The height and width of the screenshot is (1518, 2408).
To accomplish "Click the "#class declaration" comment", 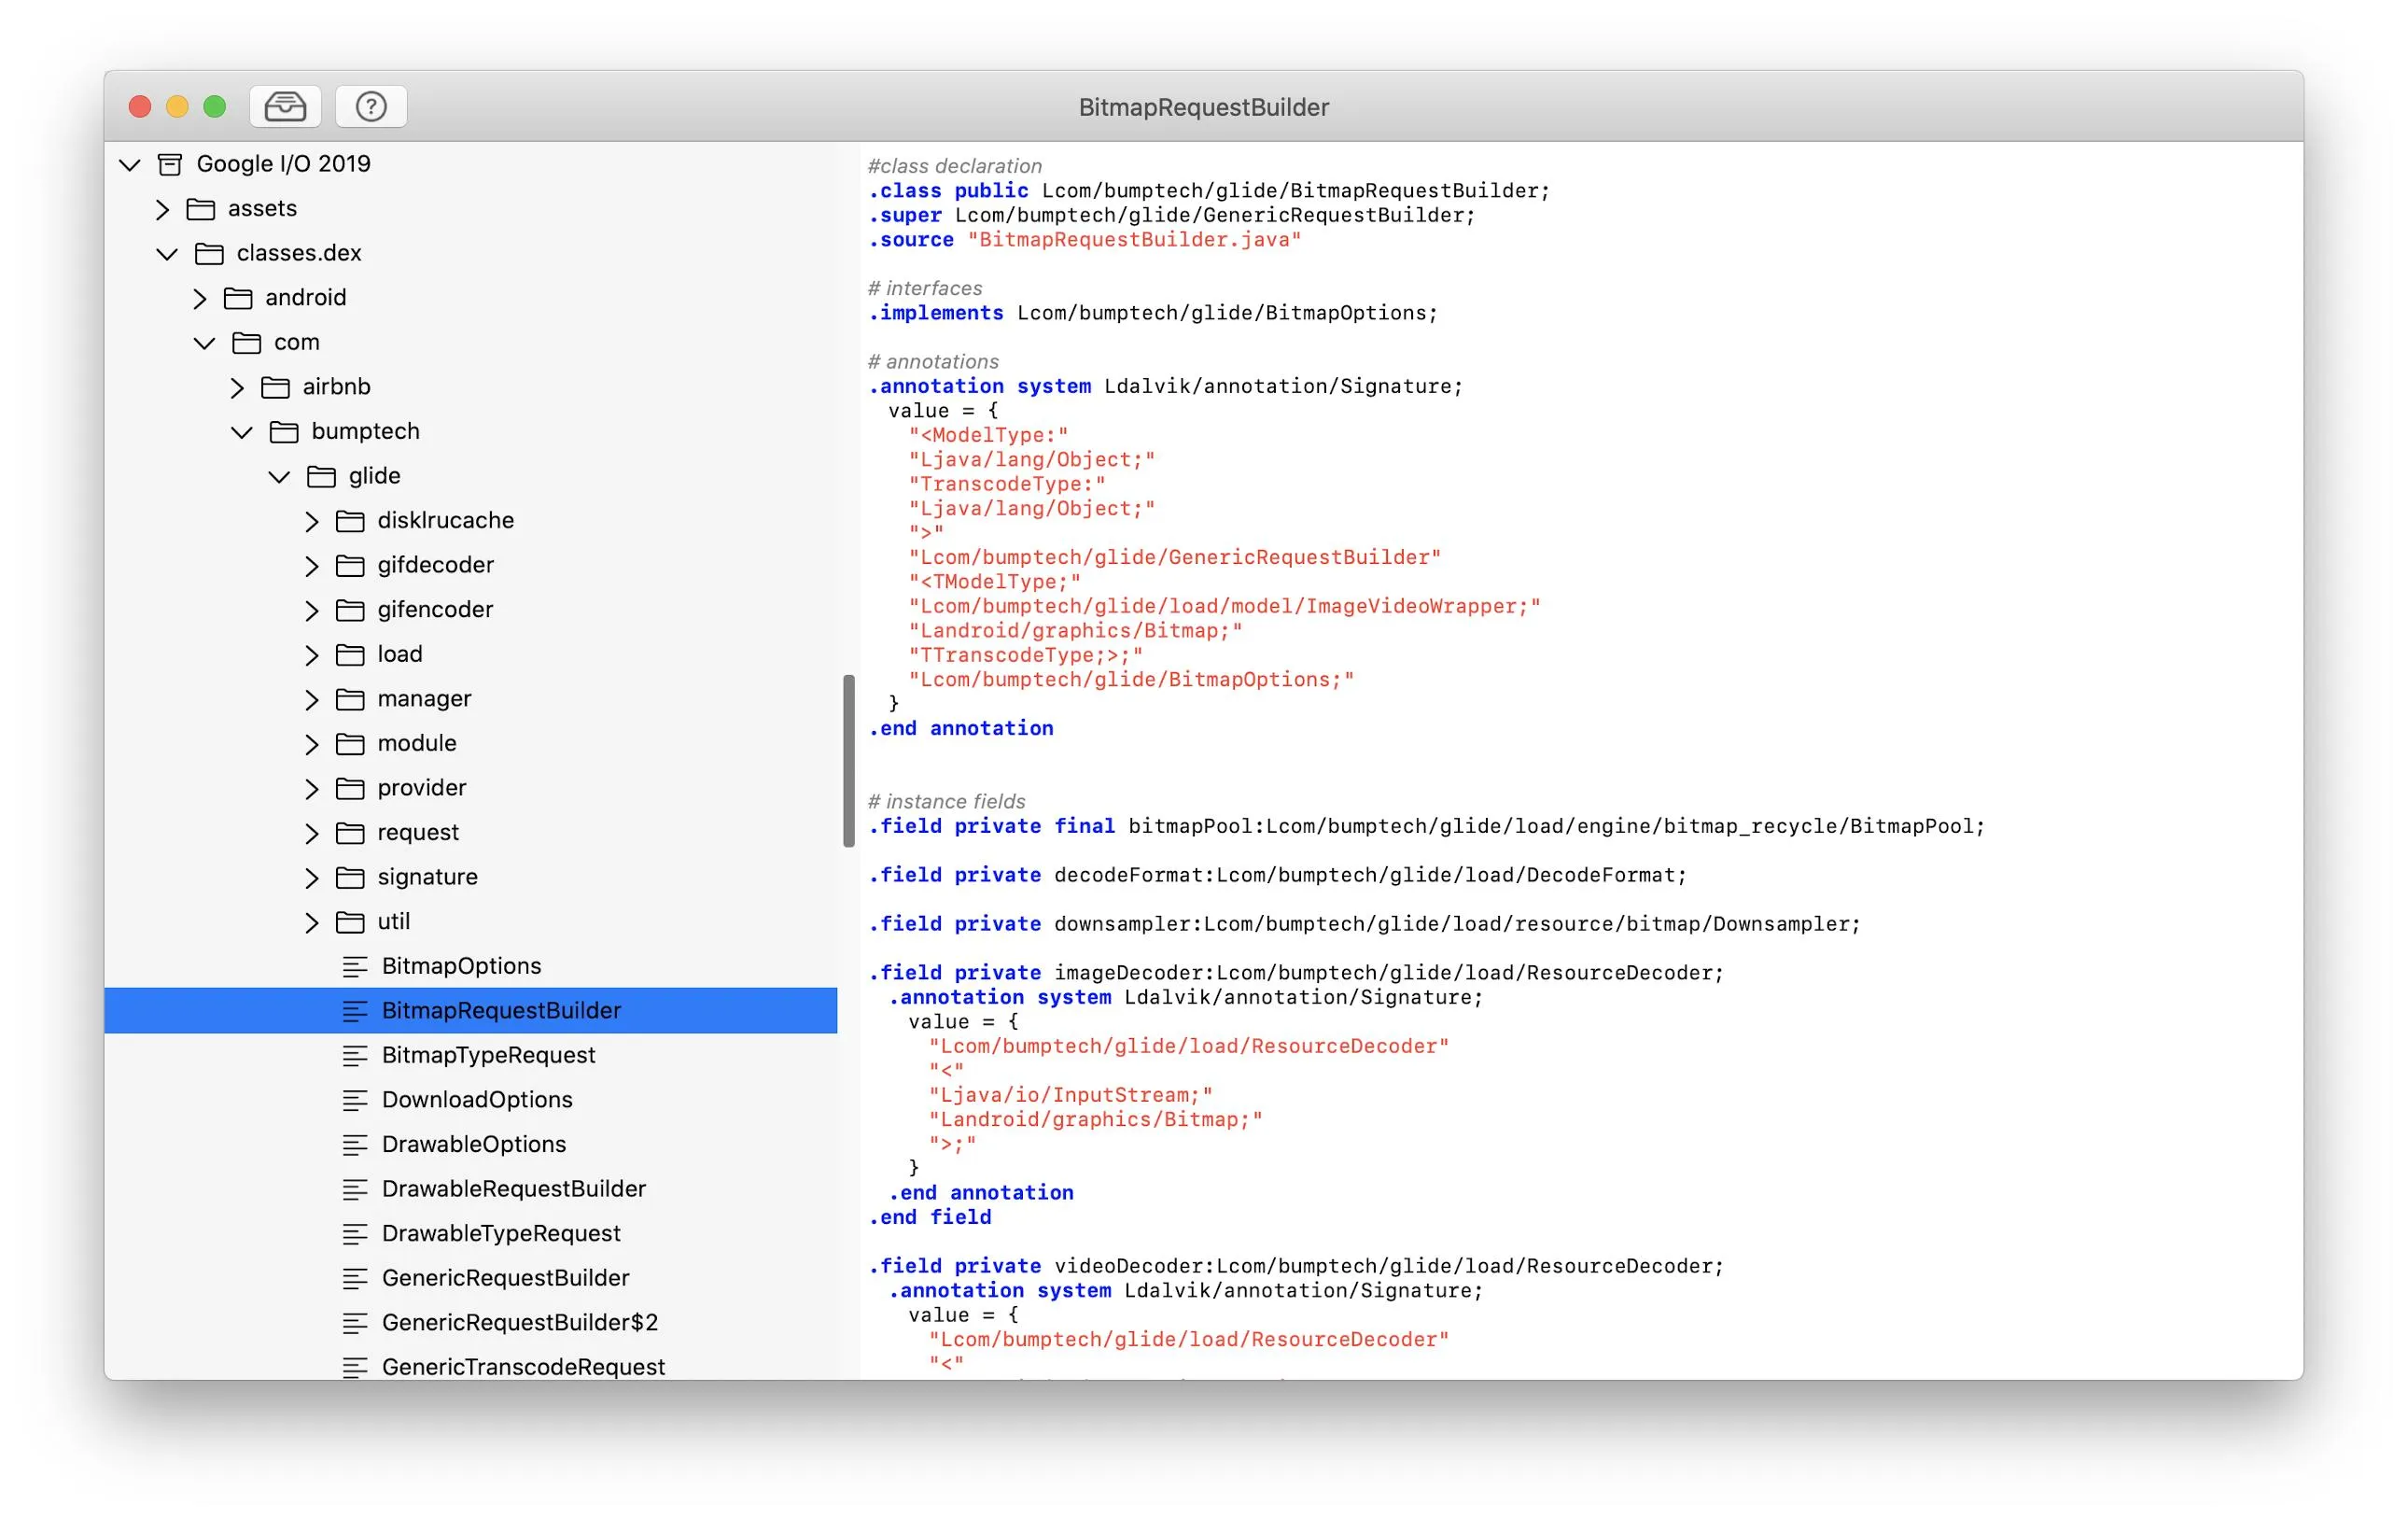I will click(x=954, y=166).
